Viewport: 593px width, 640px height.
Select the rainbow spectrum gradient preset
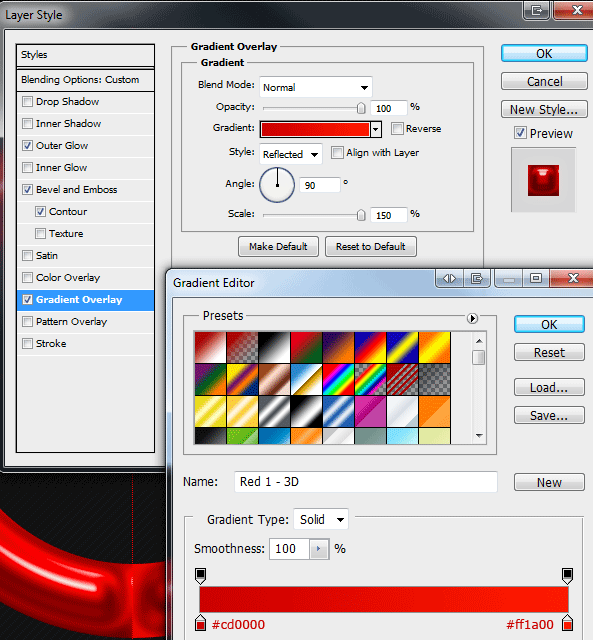pos(338,379)
